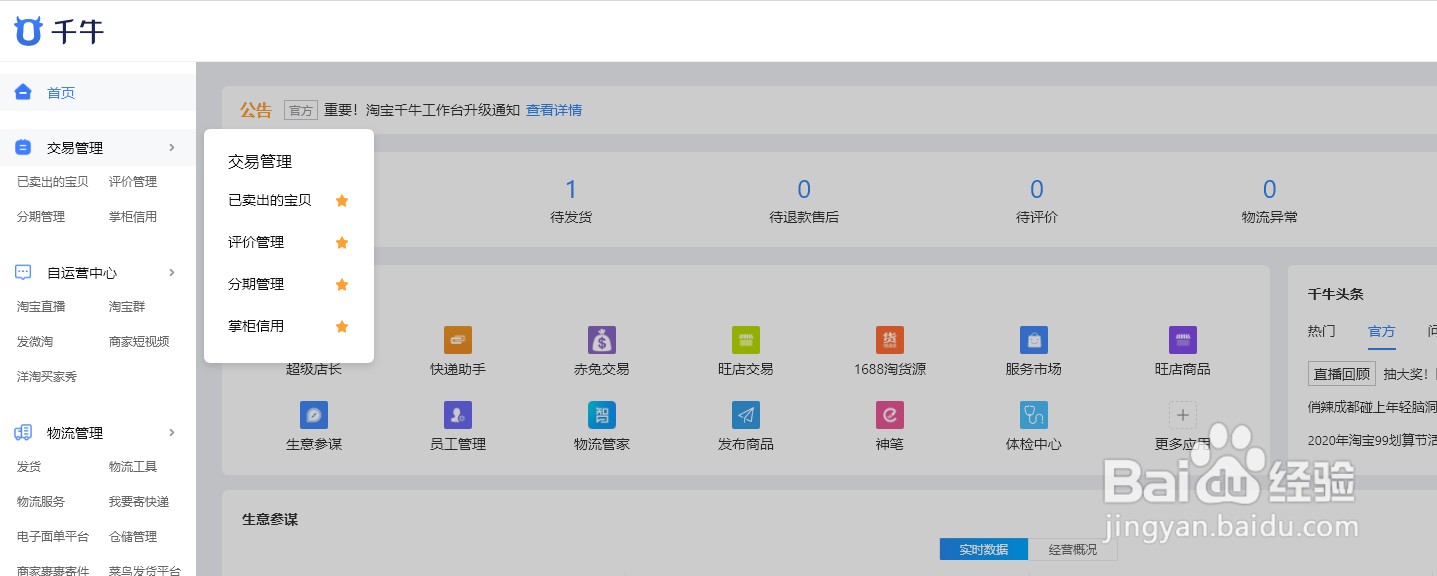This screenshot has width=1437, height=576.
Task: Open the 服务市场 app icon
Action: [x=1034, y=340]
